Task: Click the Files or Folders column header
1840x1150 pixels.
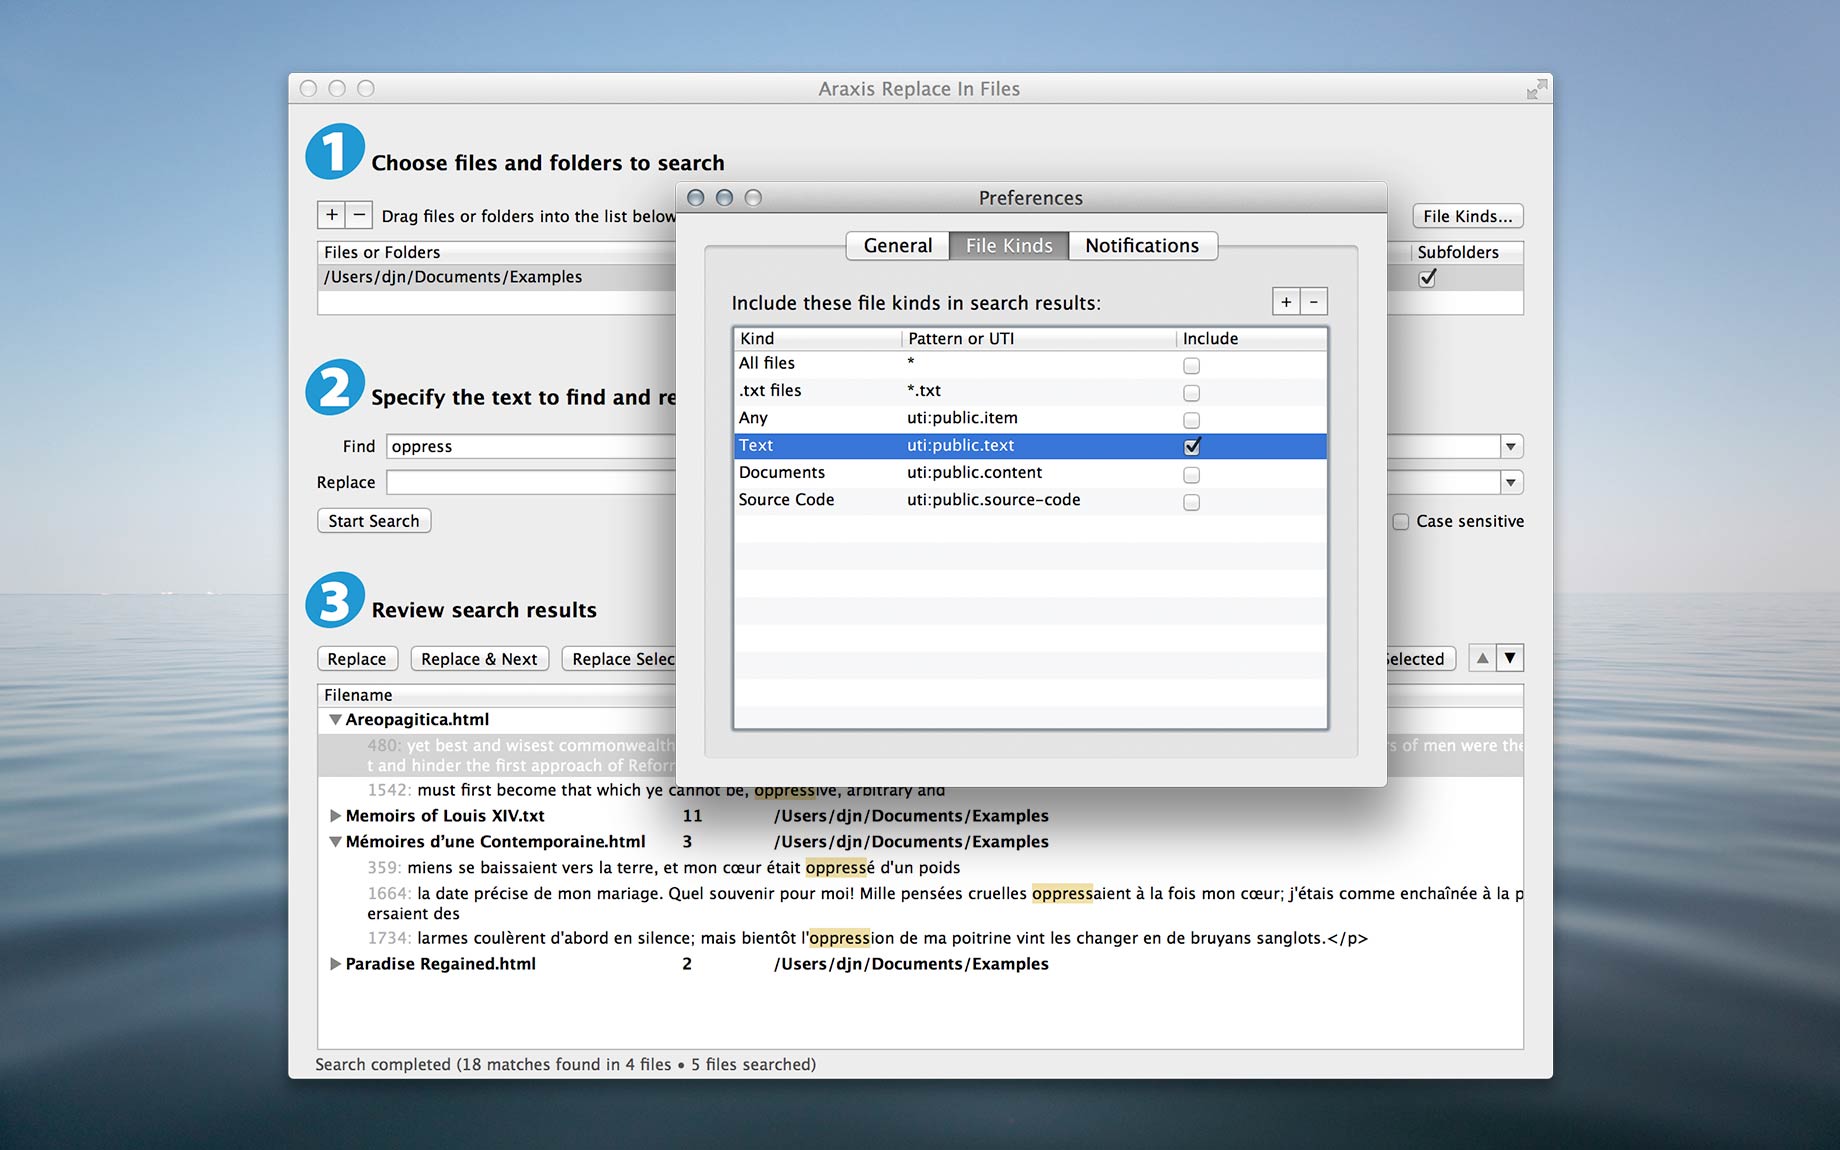Action: pyautogui.click(x=496, y=252)
